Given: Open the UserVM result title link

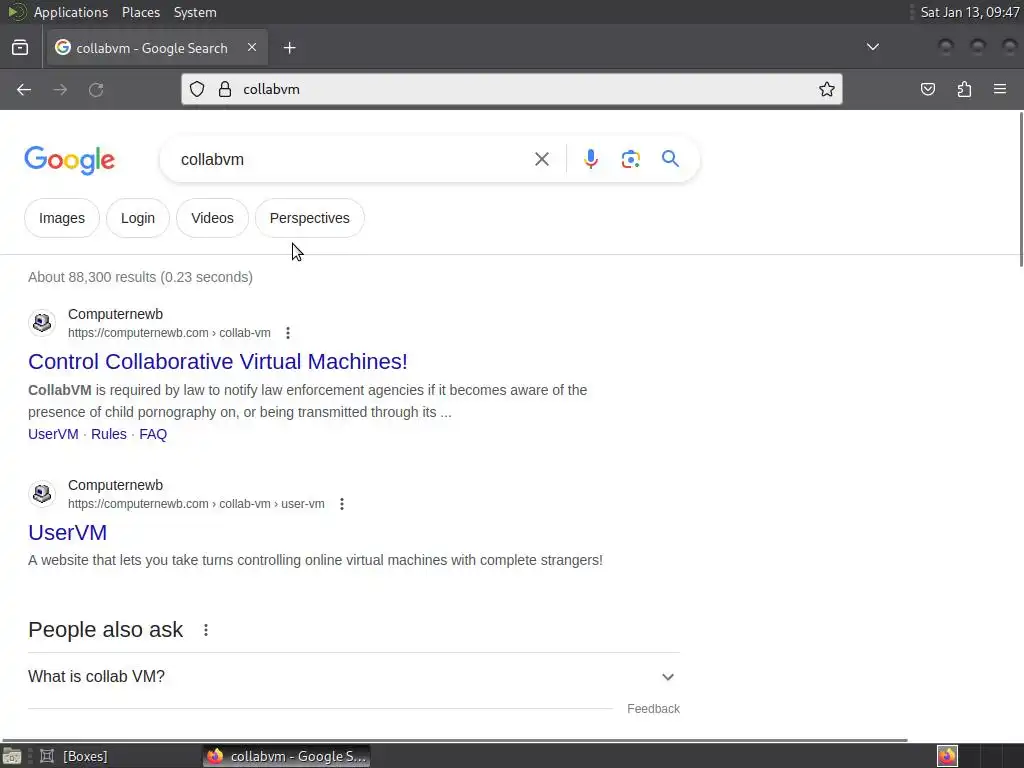Looking at the screenshot, I should [x=67, y=532].
